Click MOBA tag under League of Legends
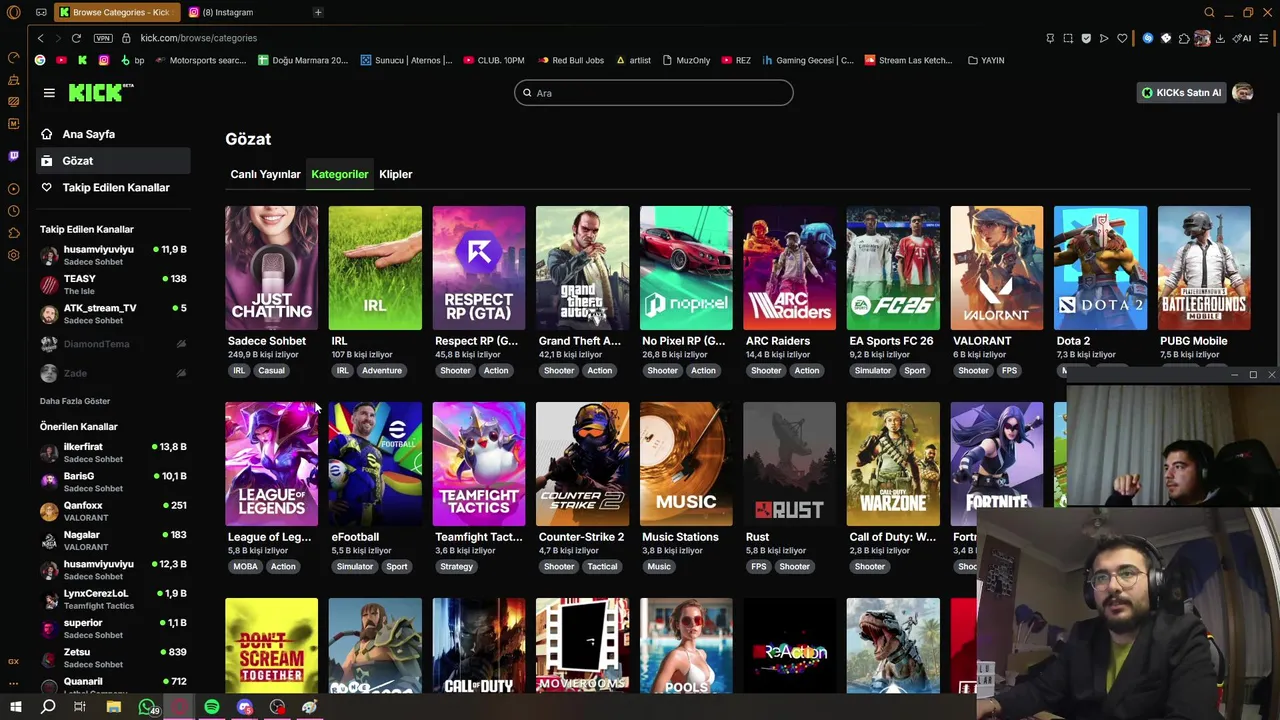Screen dimensions: 1280x720 coord(245,566)
